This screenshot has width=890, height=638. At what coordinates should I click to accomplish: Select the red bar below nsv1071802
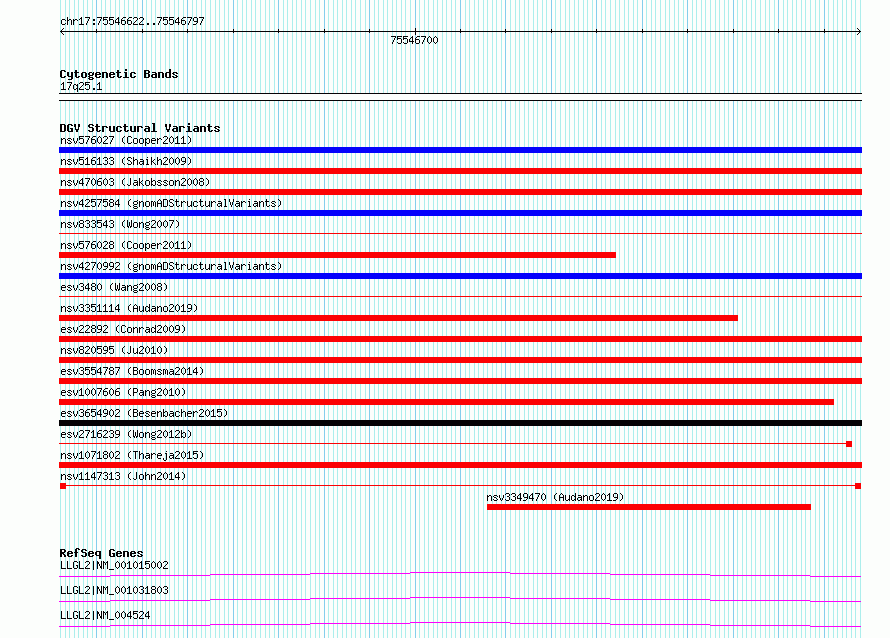(x=460, y=465)
